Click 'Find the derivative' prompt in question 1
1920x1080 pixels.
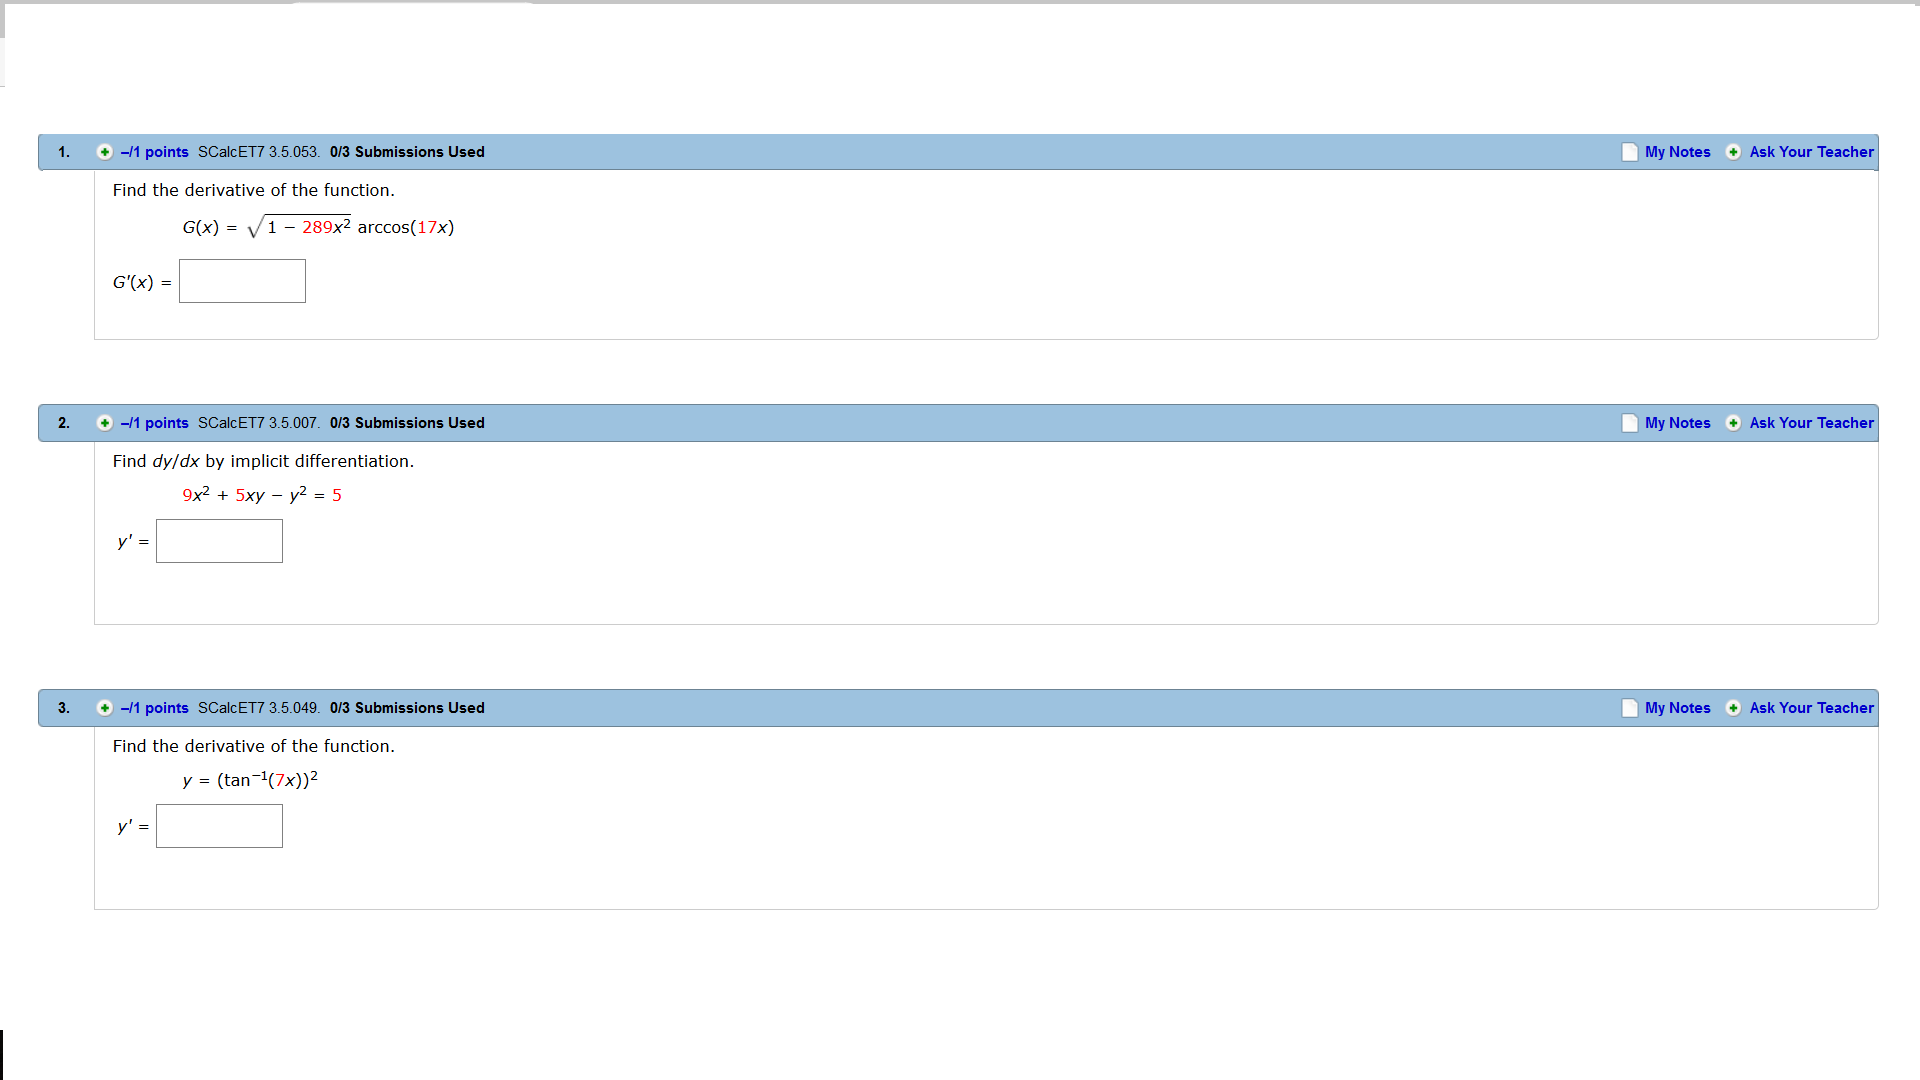pos(253,190)
